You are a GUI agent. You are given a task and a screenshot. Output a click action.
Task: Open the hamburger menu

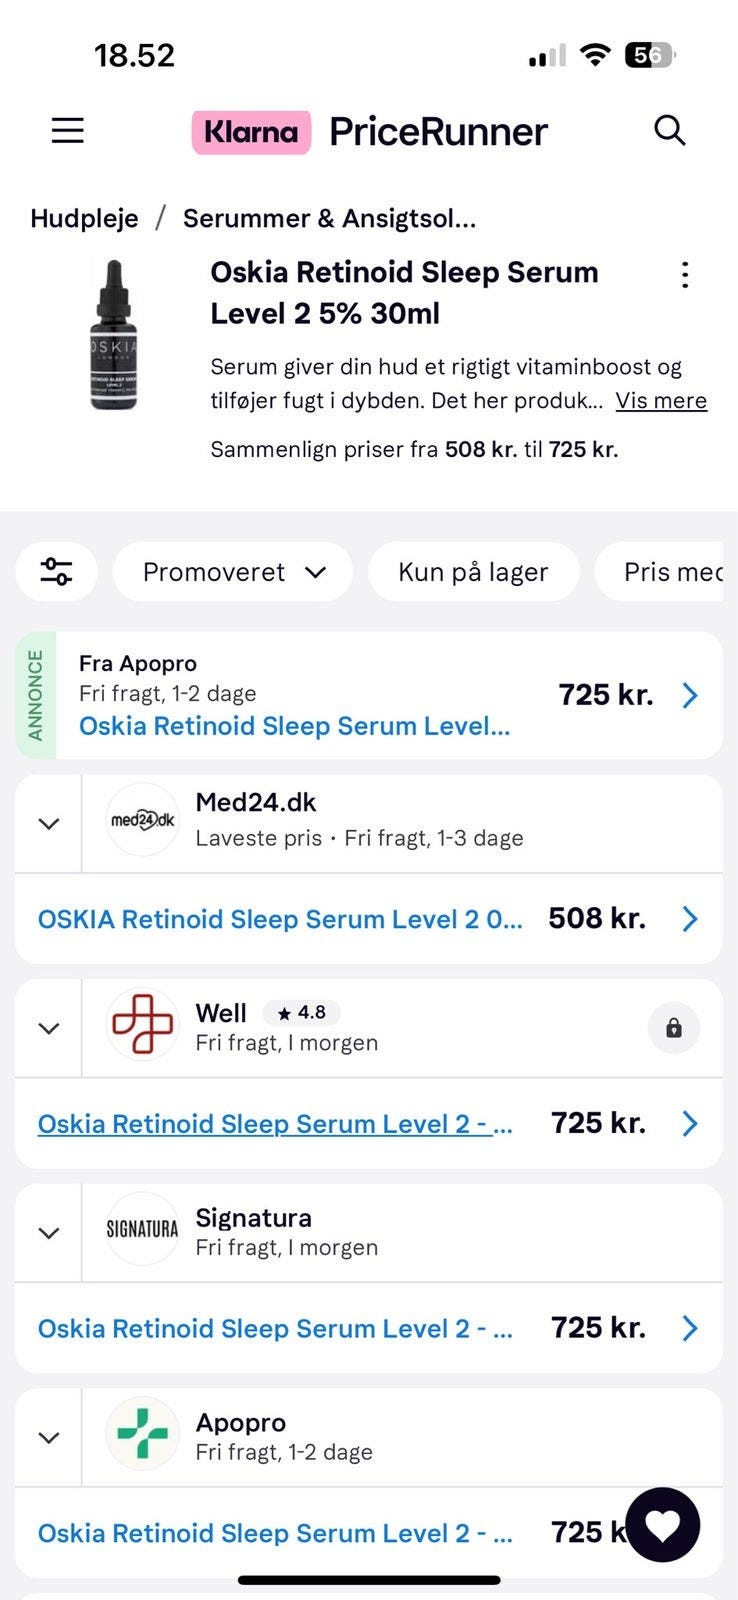(67, 131)
